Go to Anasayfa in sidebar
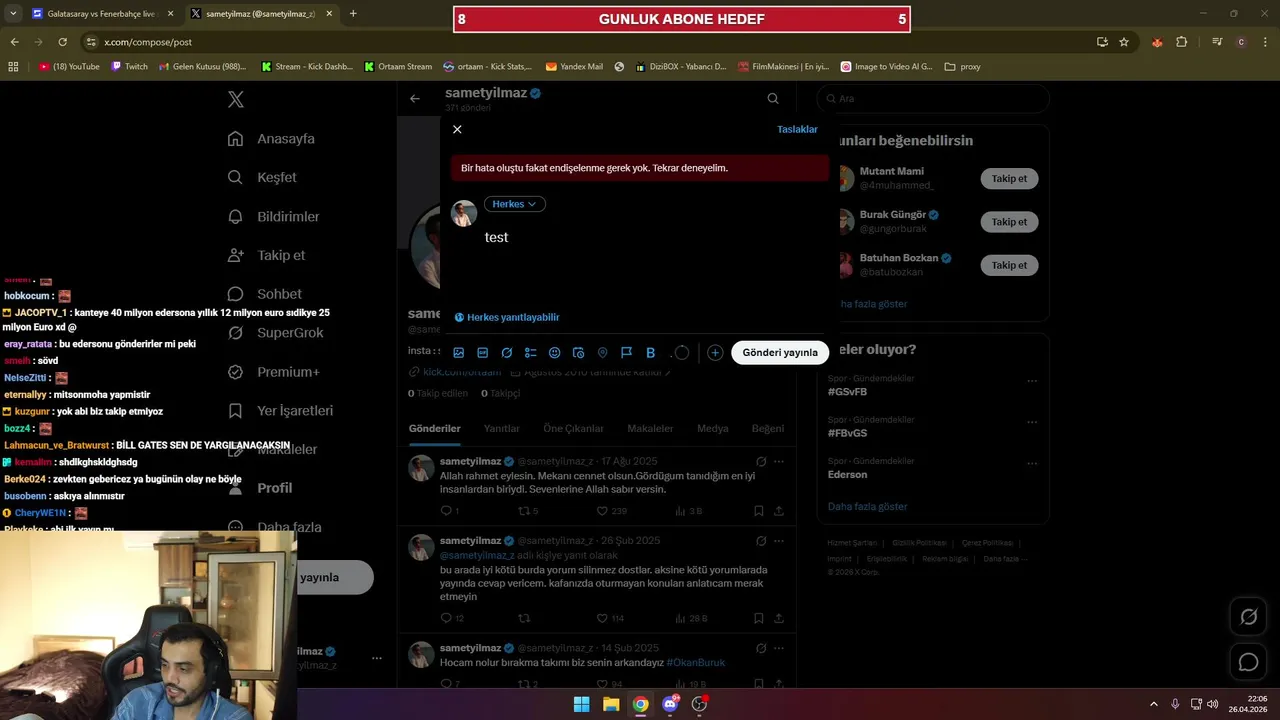The image size is (1280, 720). pyautogui.click(x=272, y=139)
